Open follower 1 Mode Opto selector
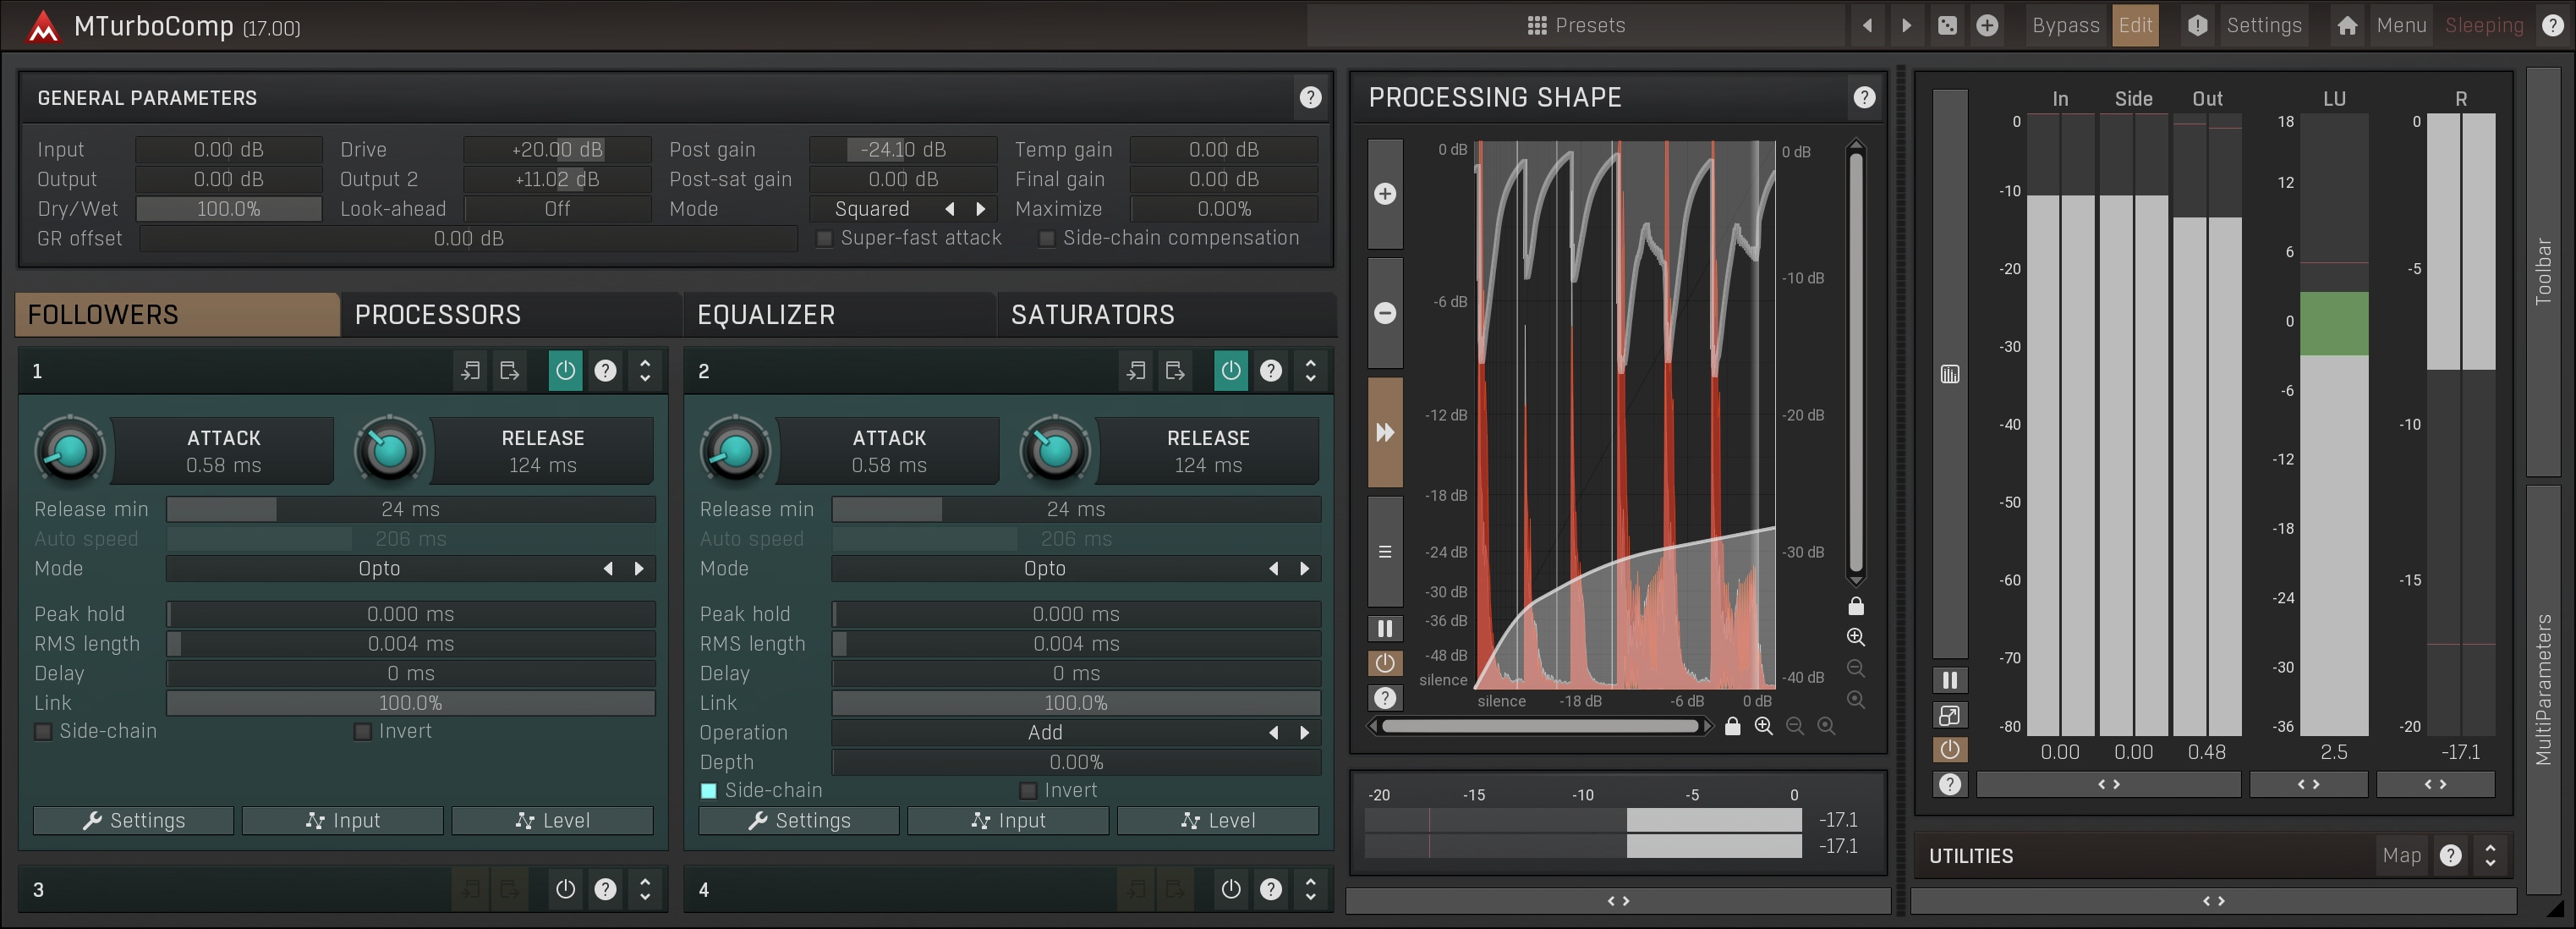Image resolution: width=2576 pixels, height=929 pixels. [x=379, y=569]
